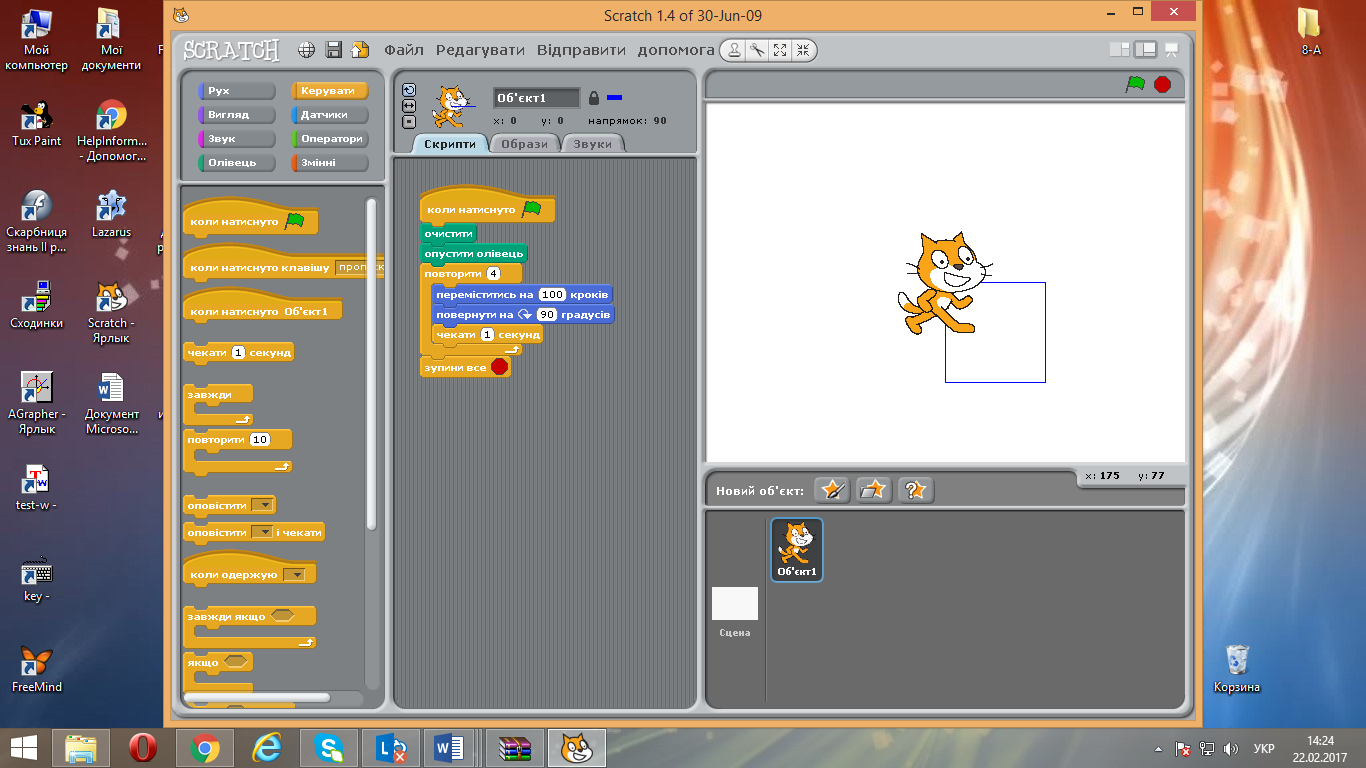Open the message dropdown on the оповістити block
Viewport: 1366px width, 768px height.
(x=263, y=506)
